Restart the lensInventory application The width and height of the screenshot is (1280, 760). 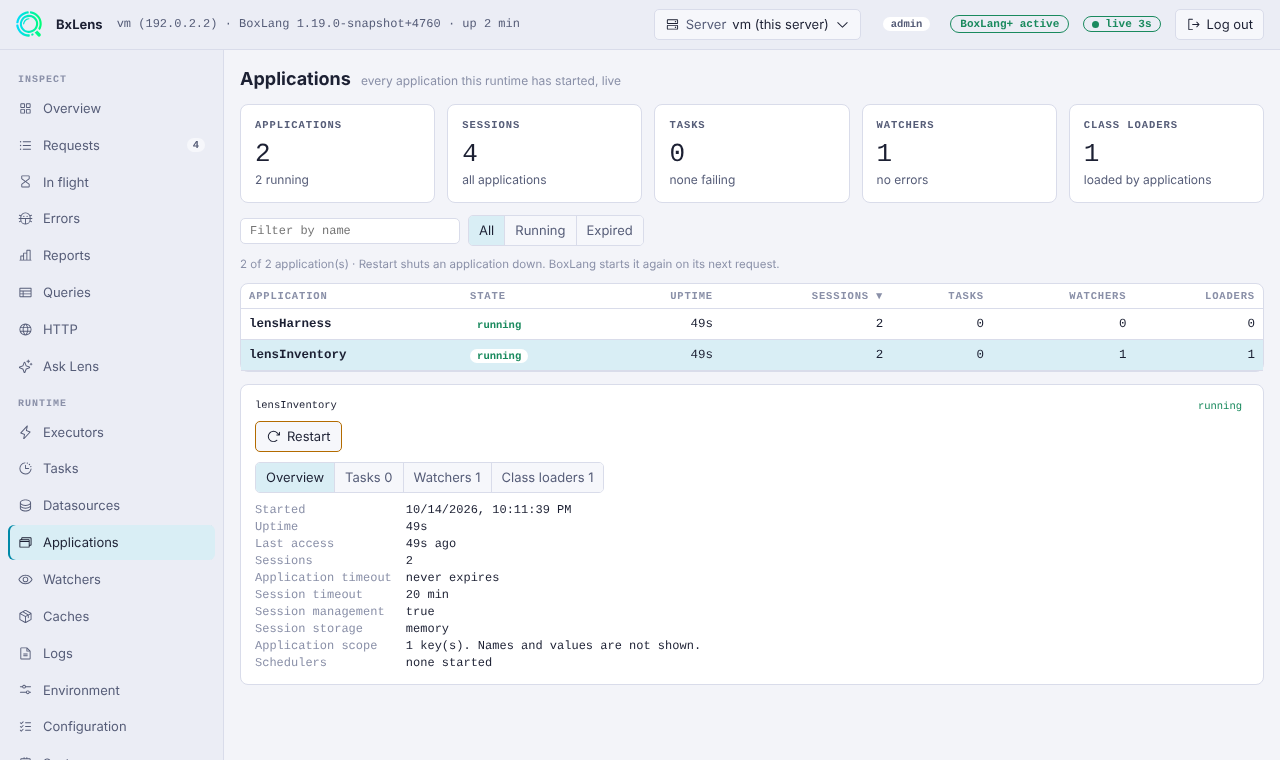pos(298,436)
